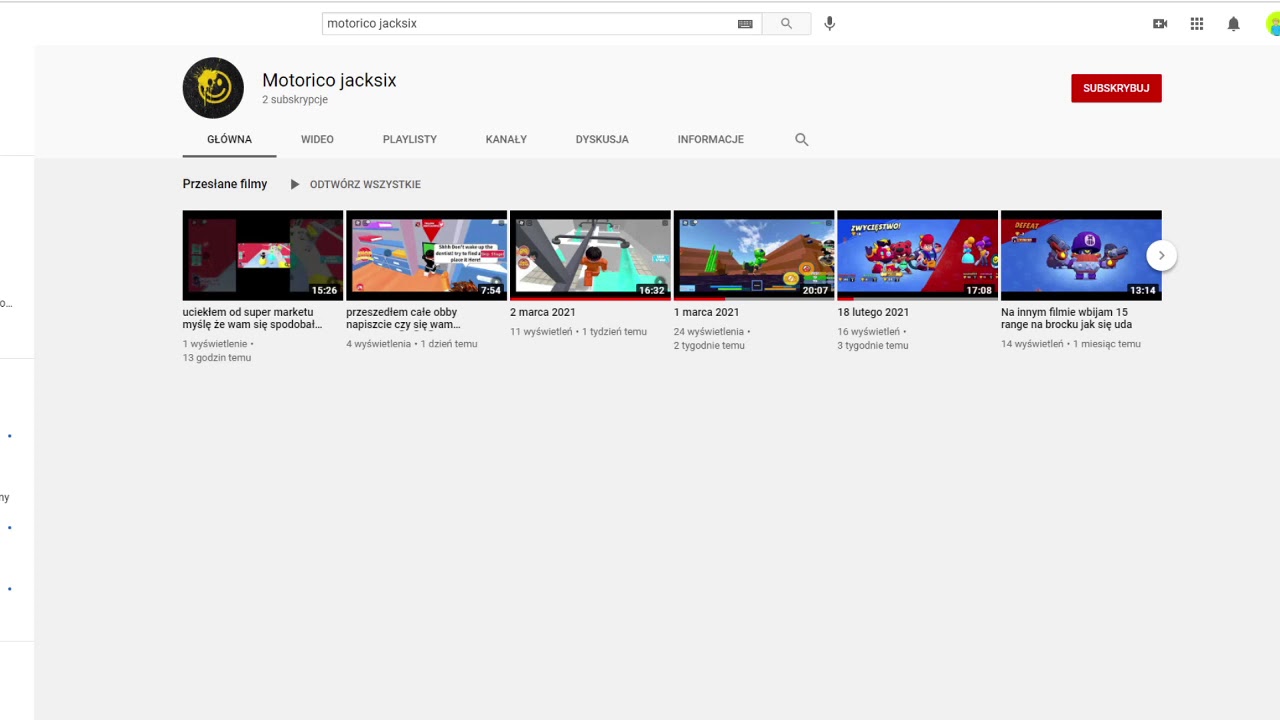Click the Motorico jacksix channel avatar

point(213,88)
